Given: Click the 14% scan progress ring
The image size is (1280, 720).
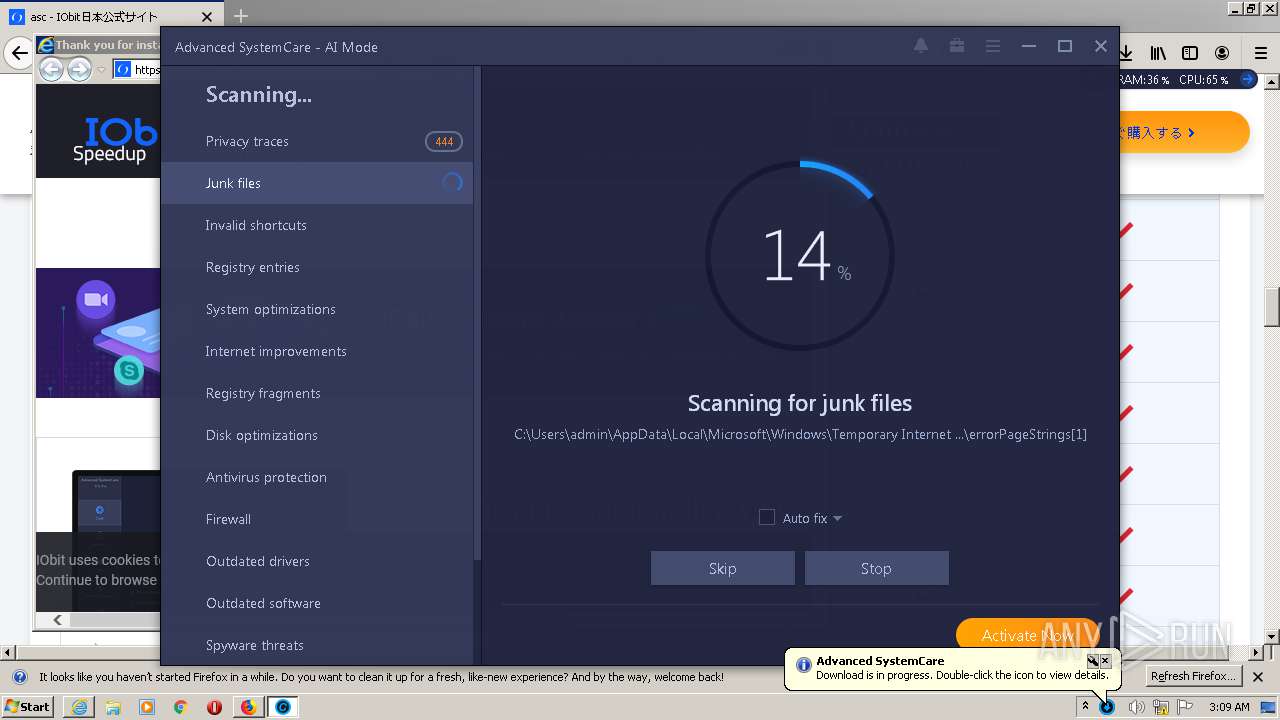Looking at the screenshot, I should (x=800, y=256).
